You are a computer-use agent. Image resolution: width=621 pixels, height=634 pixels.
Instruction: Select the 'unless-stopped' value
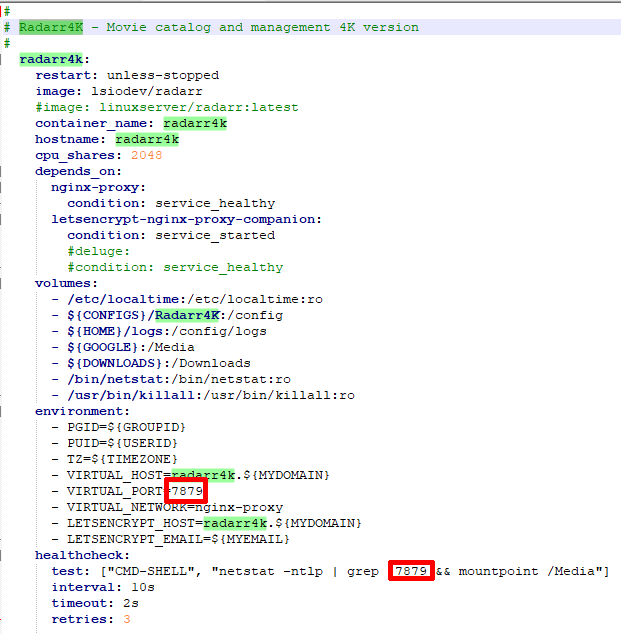pyautogui.click(x=163, y=75)
